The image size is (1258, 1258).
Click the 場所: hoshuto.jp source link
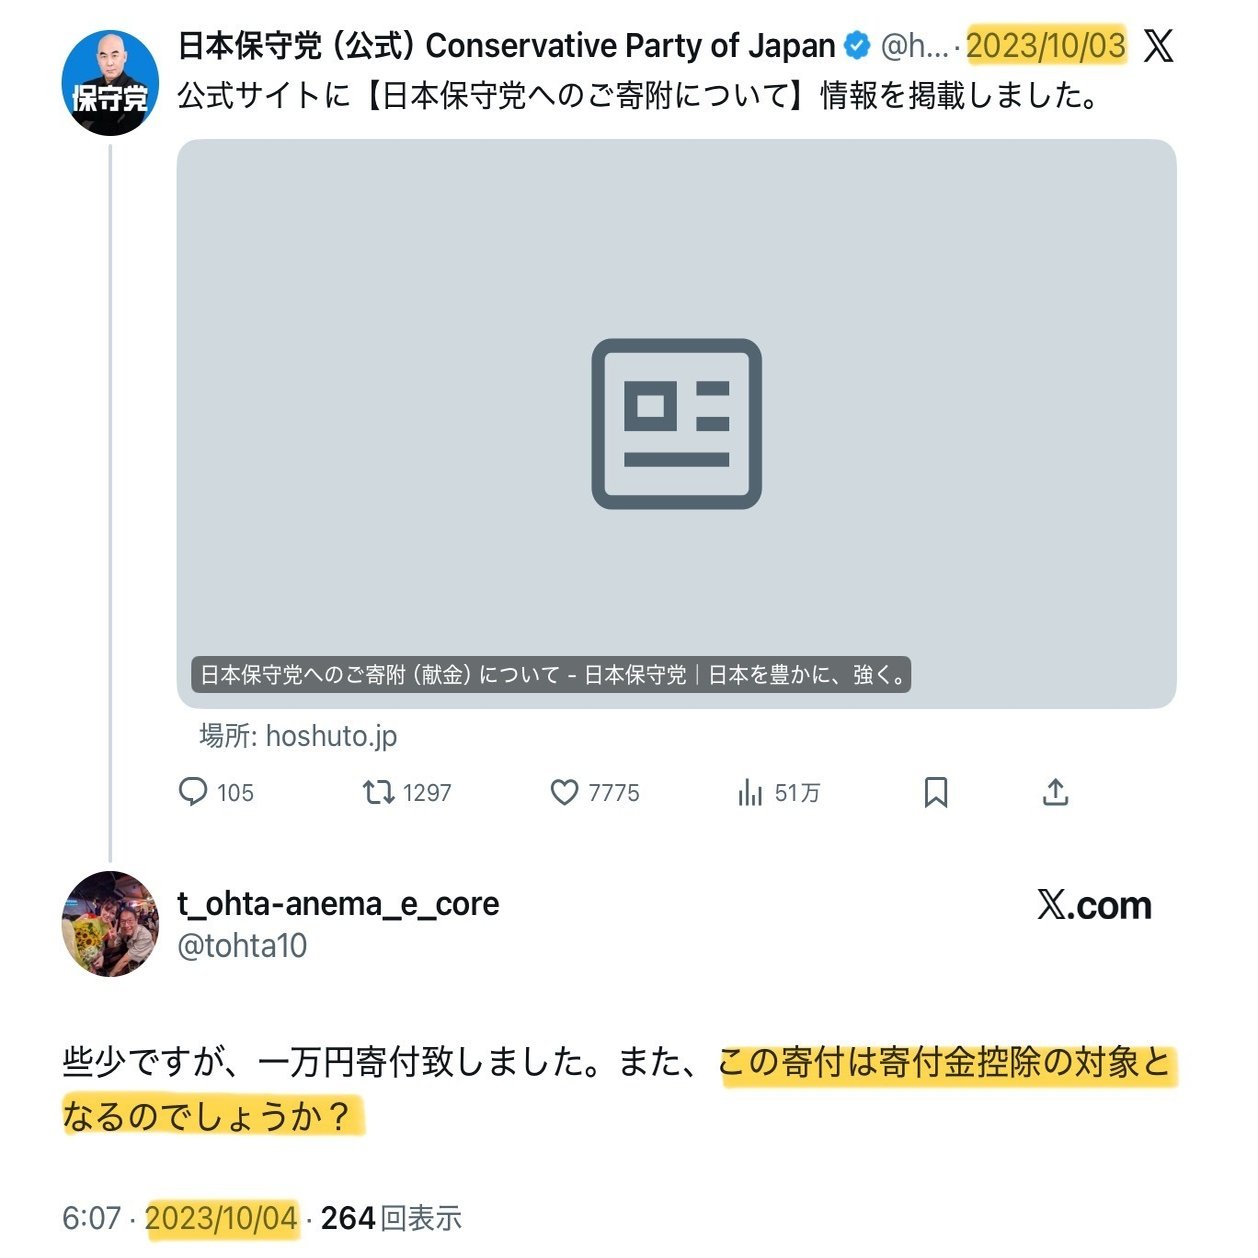(x=298, y=736)
